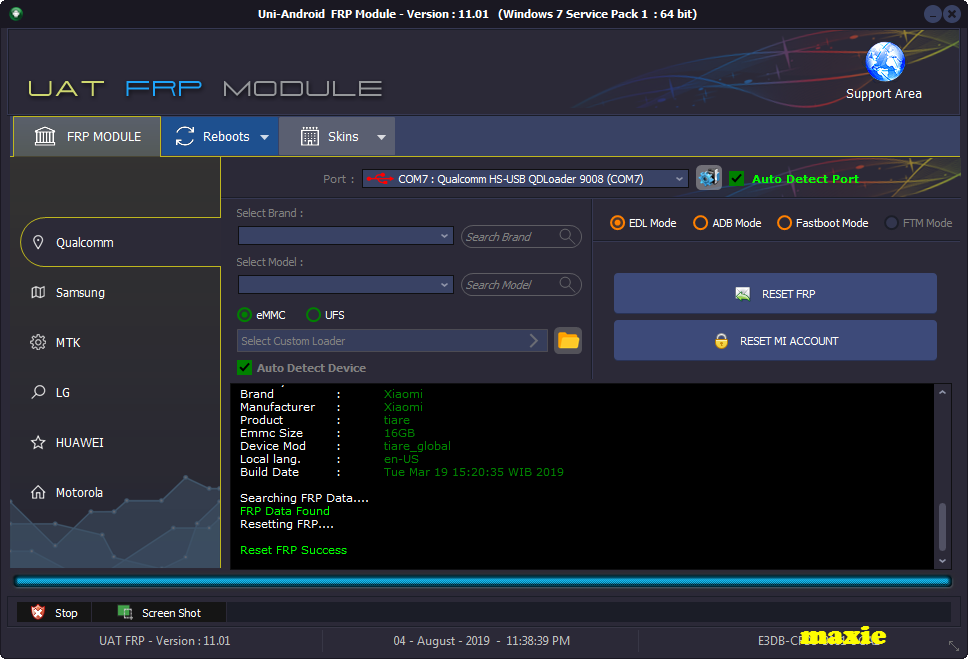Click the Search Brand magnifier icon
968x659 pixels.
566,236
